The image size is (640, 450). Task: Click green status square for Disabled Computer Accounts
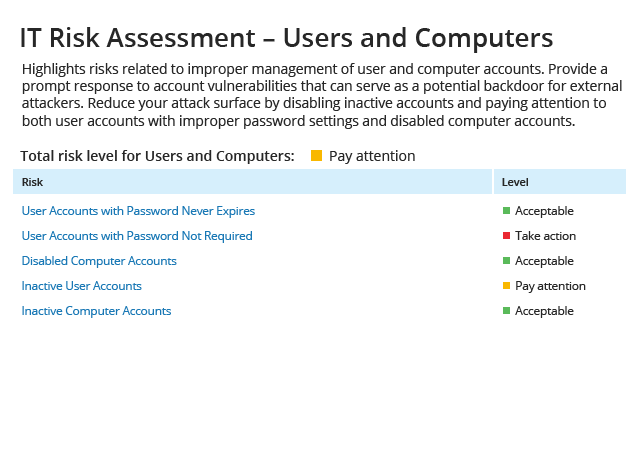pyautogui.click(x=506, y=261)
